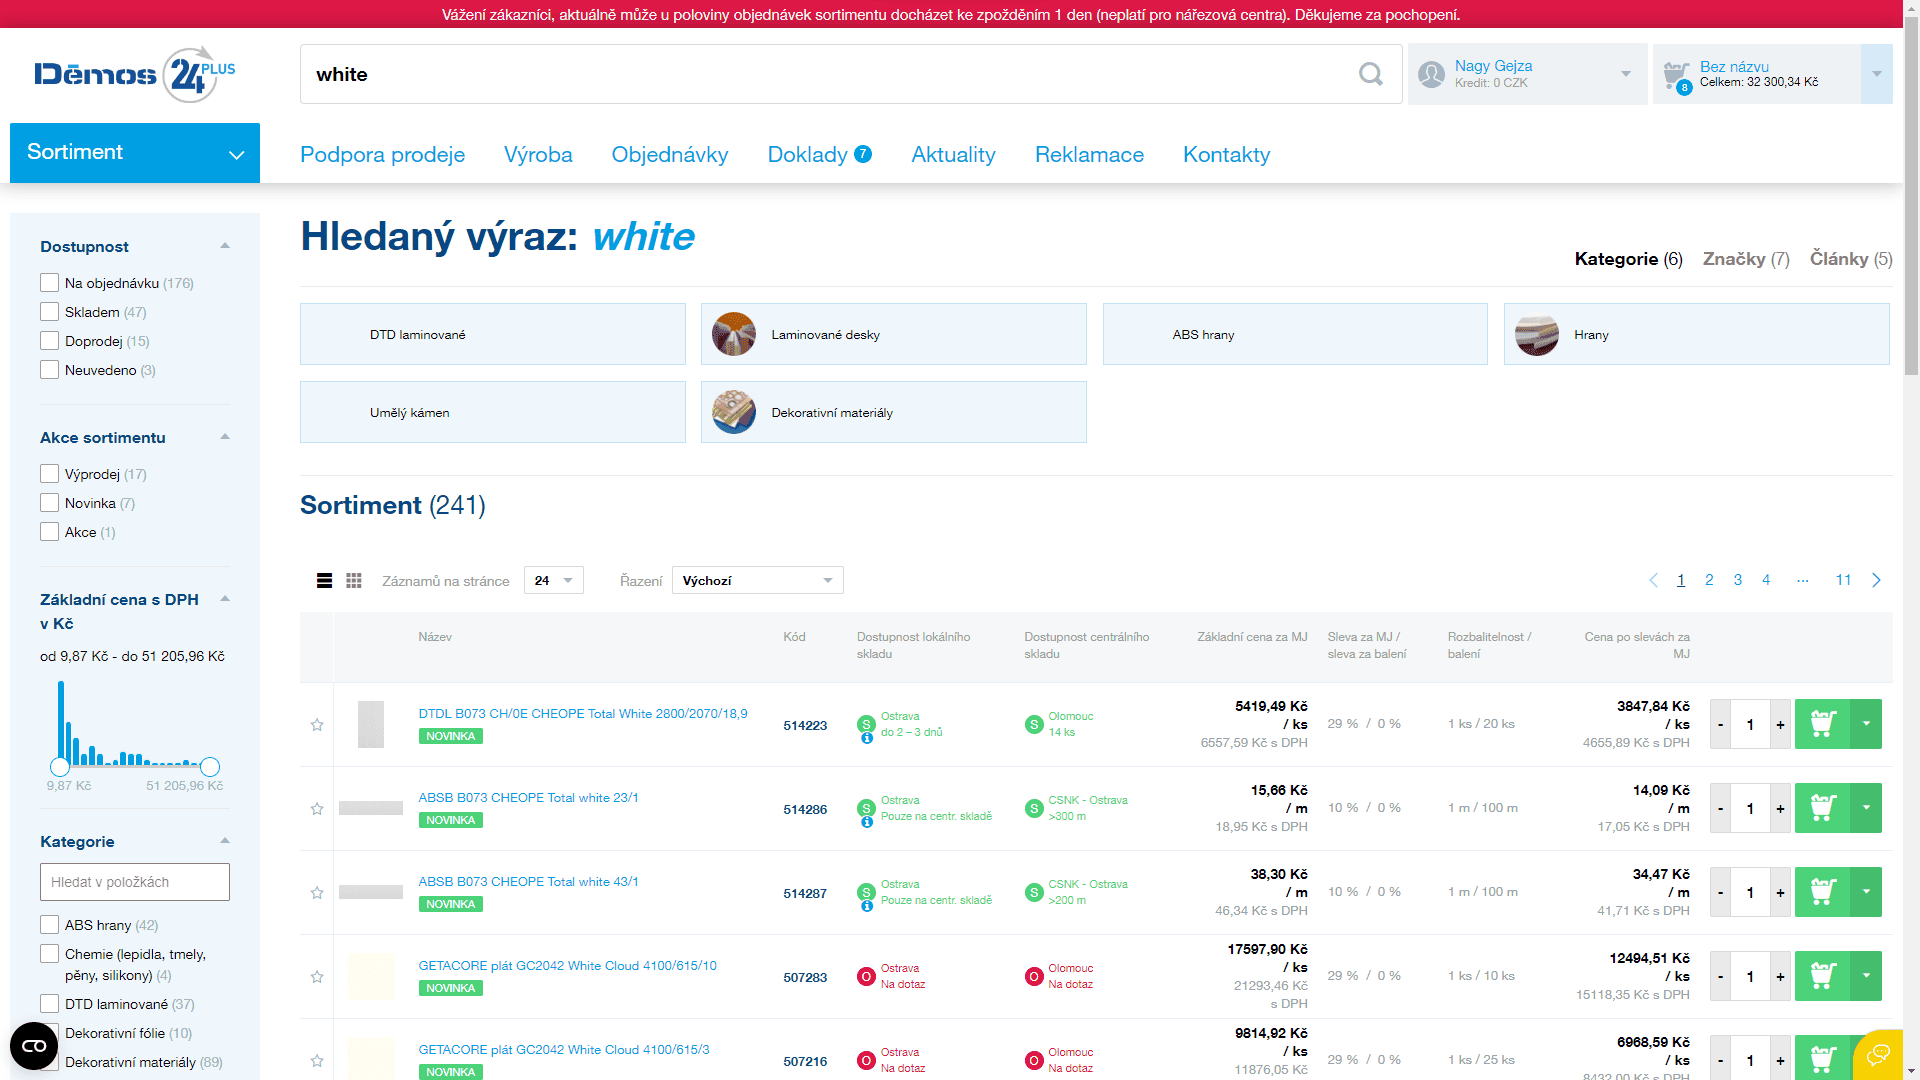
Task: Open the chat bubble widget
Action: 1879,1053
